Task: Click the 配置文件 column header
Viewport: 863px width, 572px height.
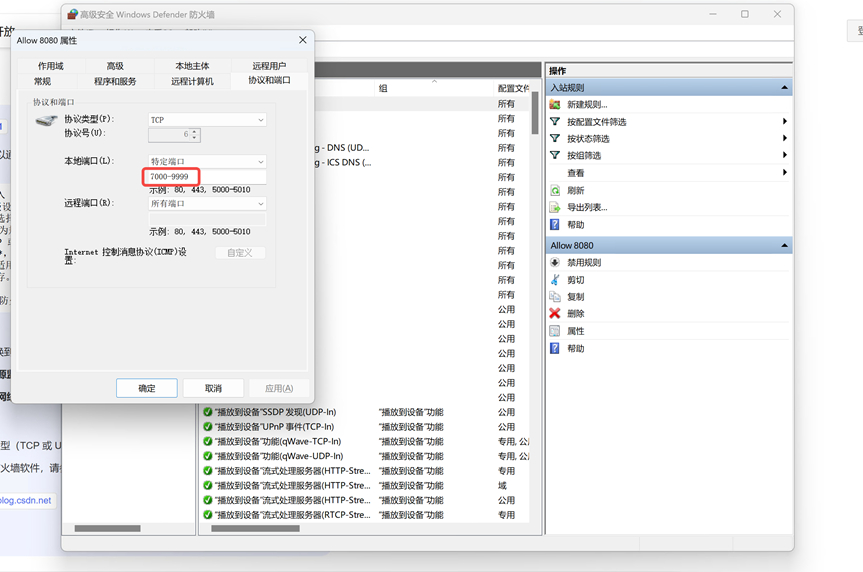Action: [513, 88]
